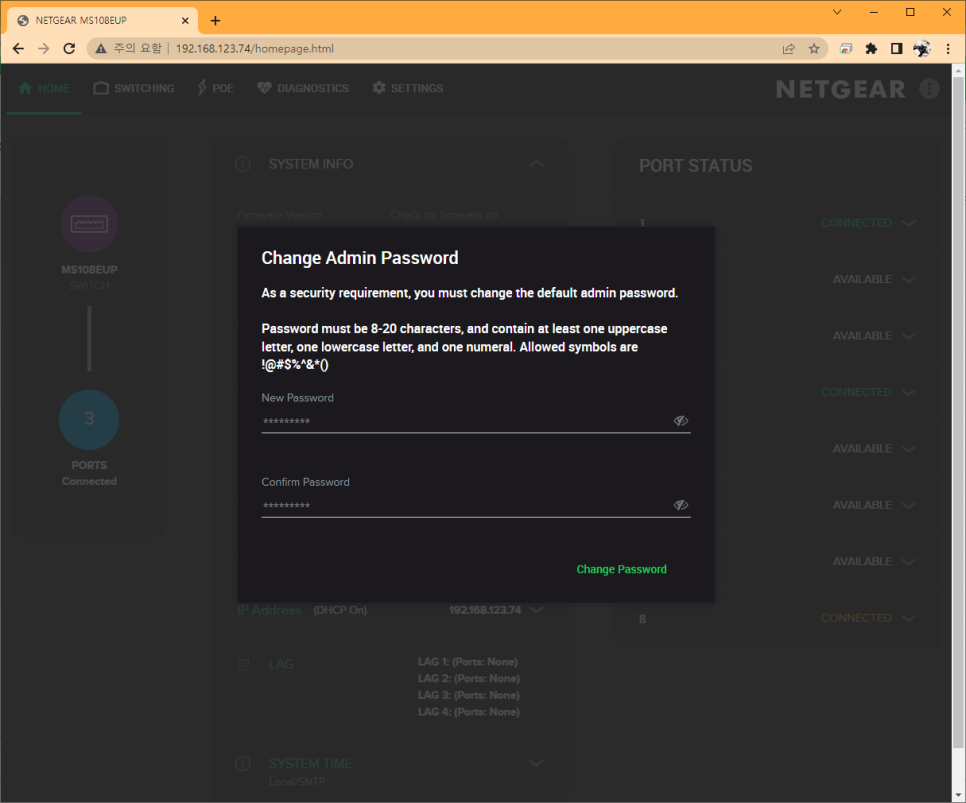
Task: Open the cast media icon
Action: (846, 49)
